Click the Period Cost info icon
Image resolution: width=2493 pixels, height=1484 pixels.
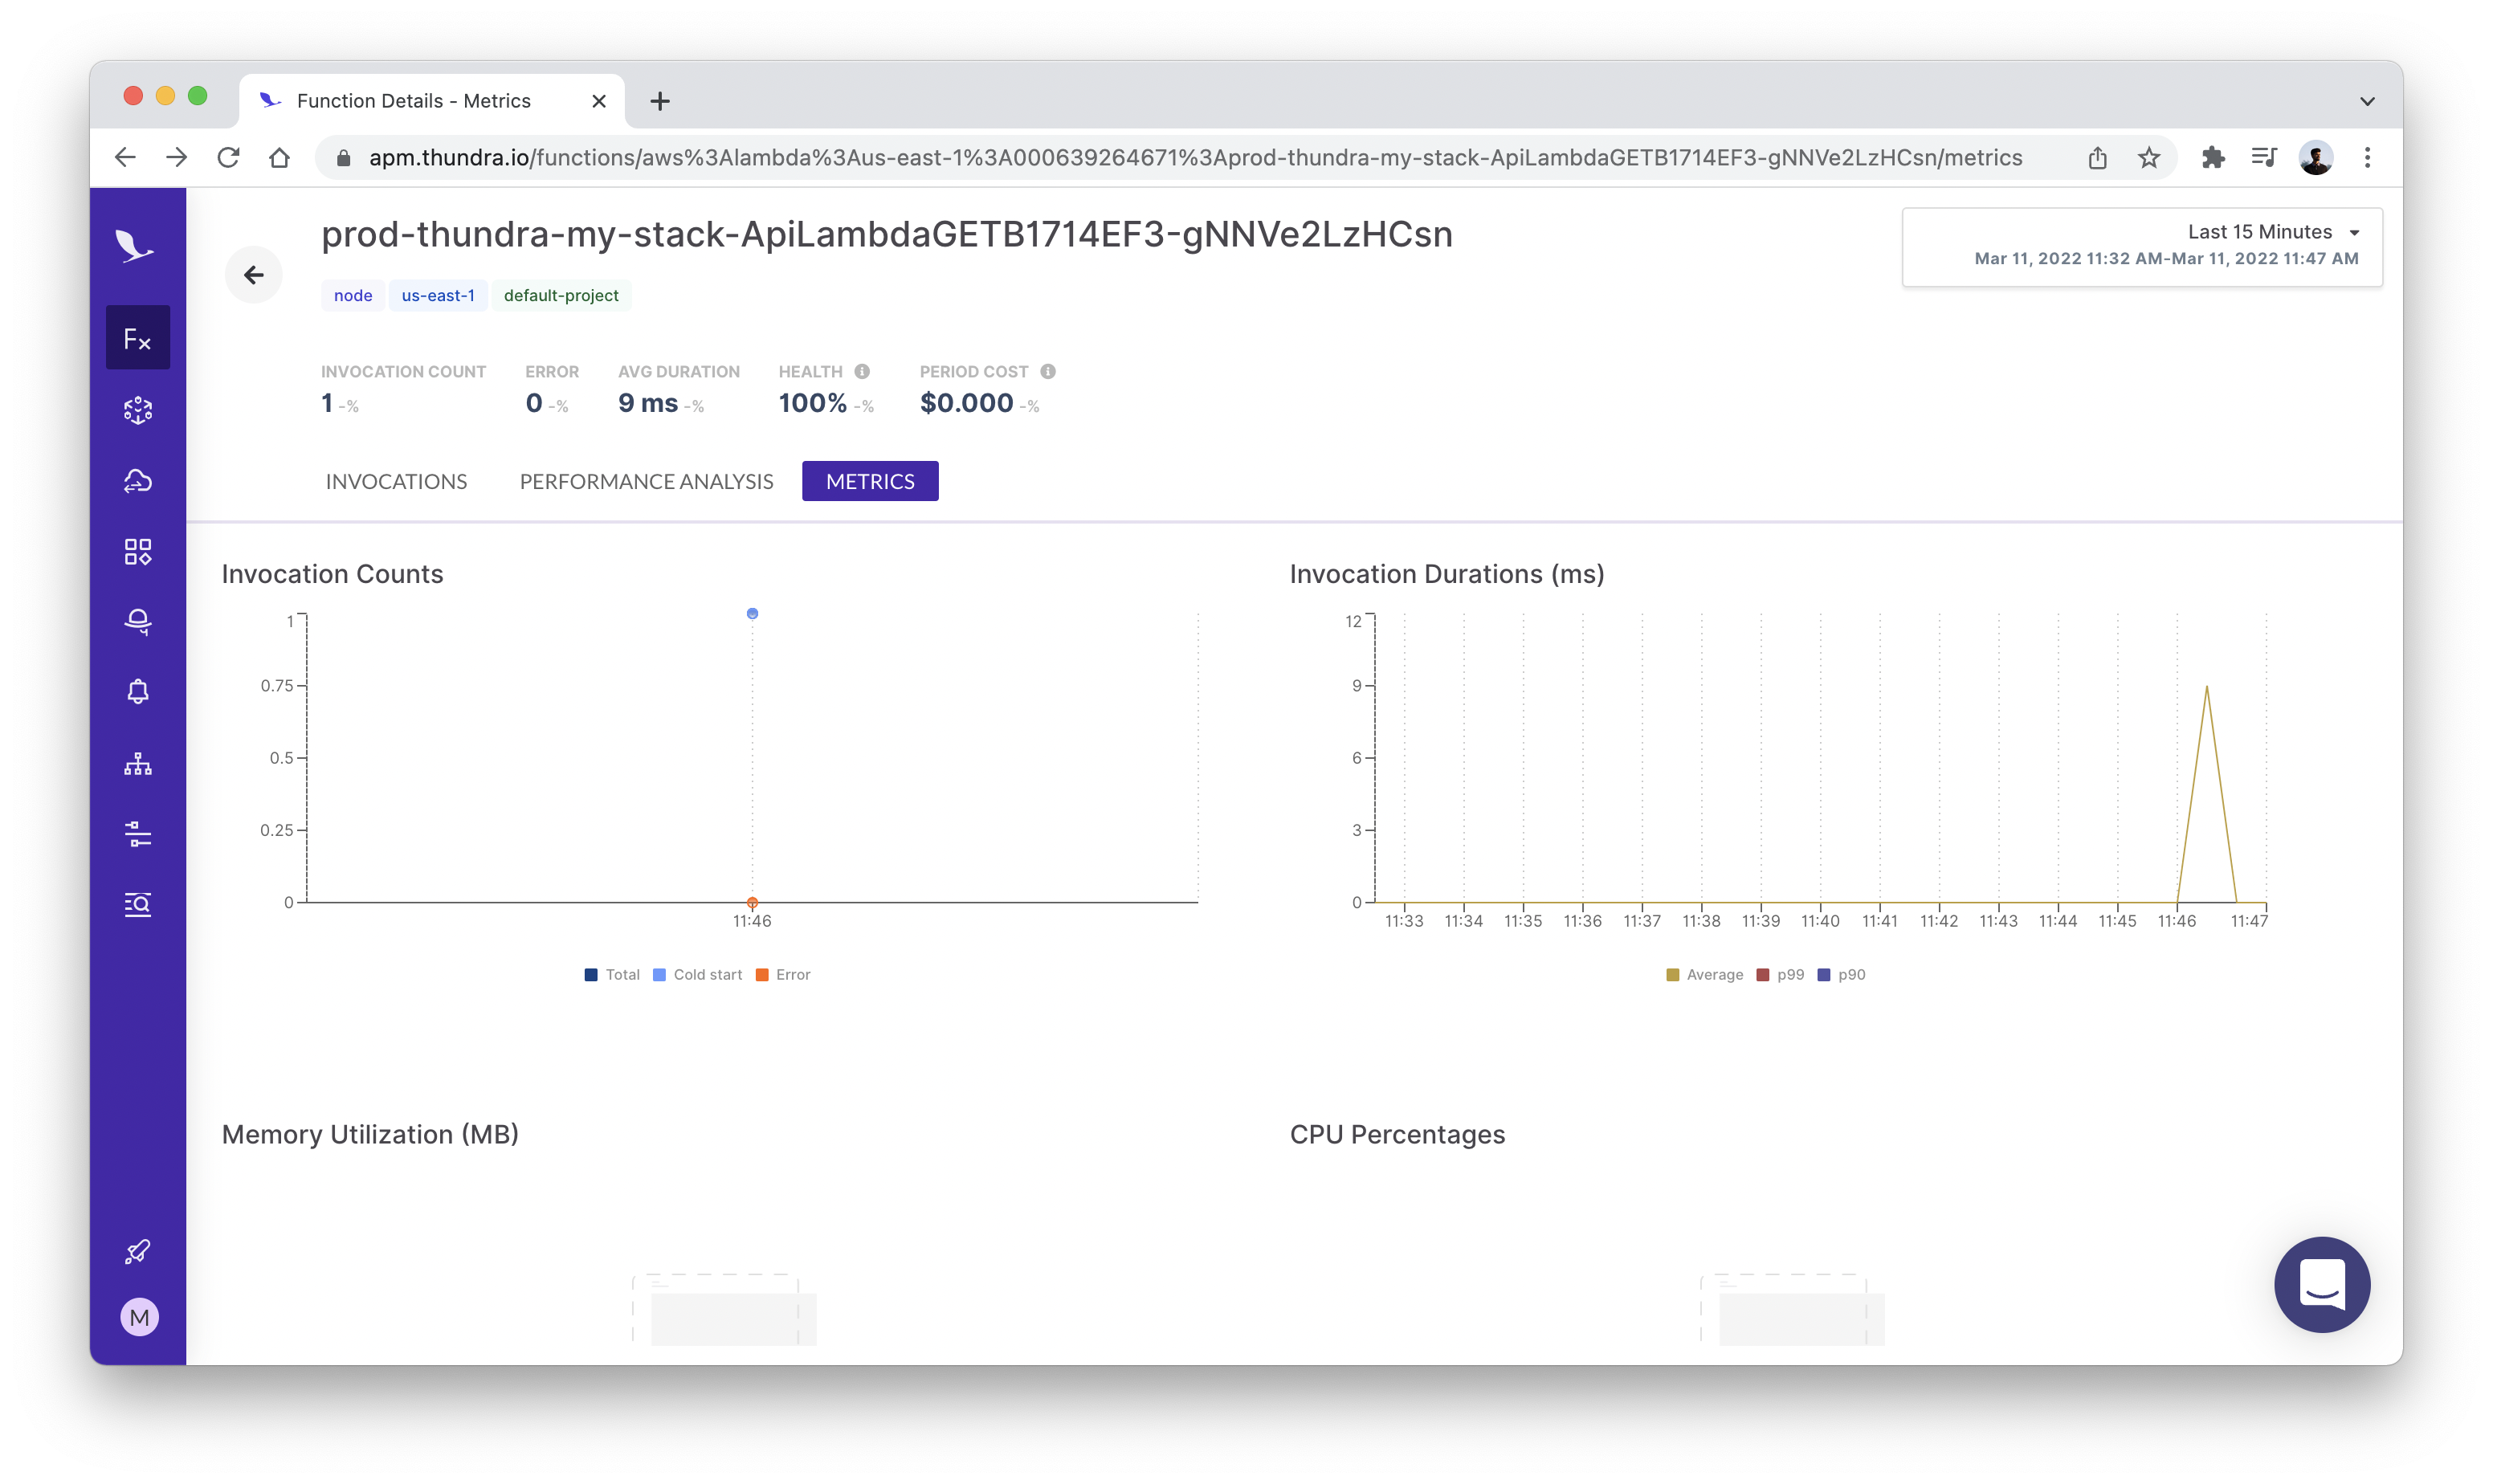pos(1048,371)
